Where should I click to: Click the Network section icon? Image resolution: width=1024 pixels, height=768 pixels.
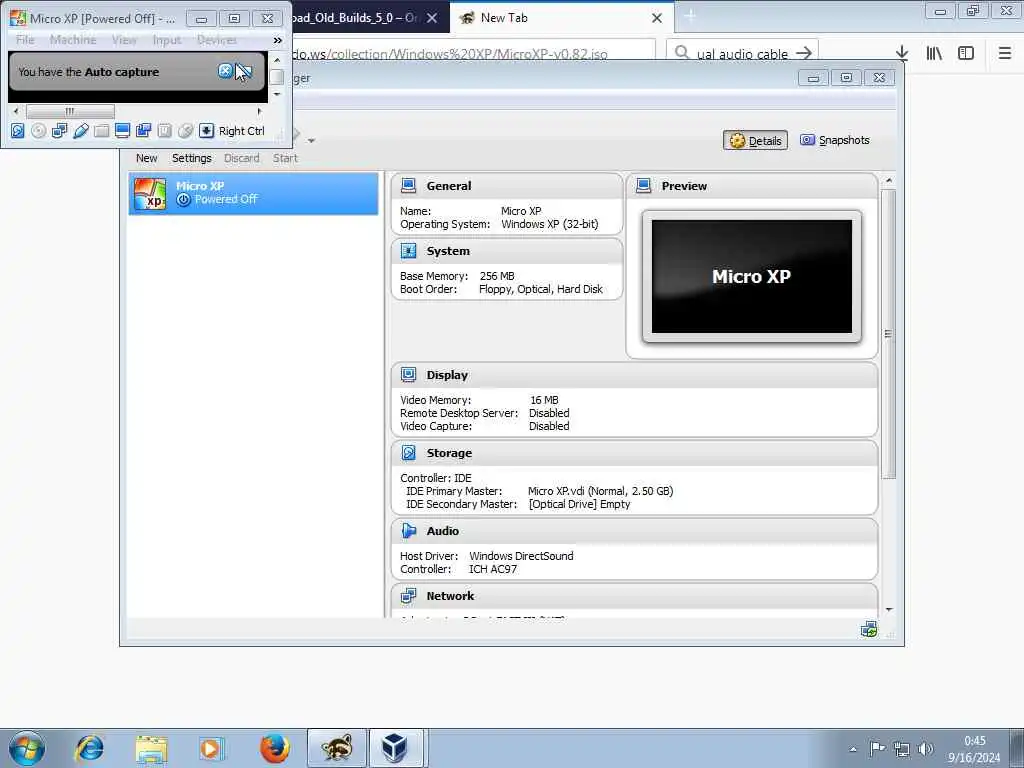(408, 596)
